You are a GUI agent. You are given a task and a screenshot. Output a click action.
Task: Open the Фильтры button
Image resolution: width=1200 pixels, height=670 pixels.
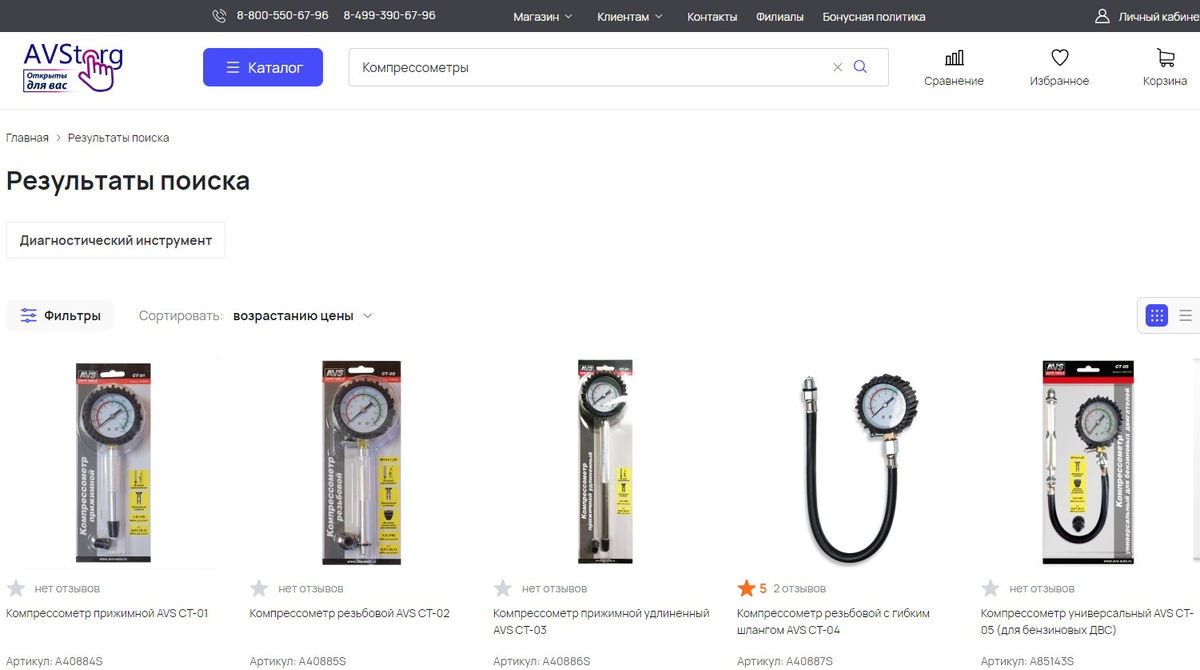tap(60, 316)
